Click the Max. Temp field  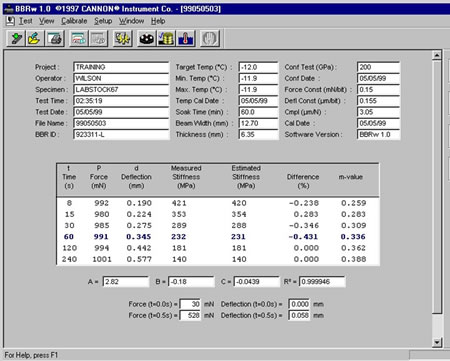258,89
